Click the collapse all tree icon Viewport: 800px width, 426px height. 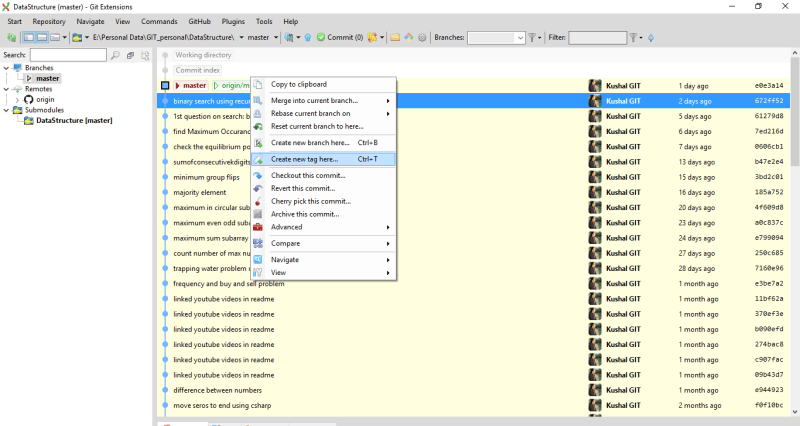click(131, 55)
